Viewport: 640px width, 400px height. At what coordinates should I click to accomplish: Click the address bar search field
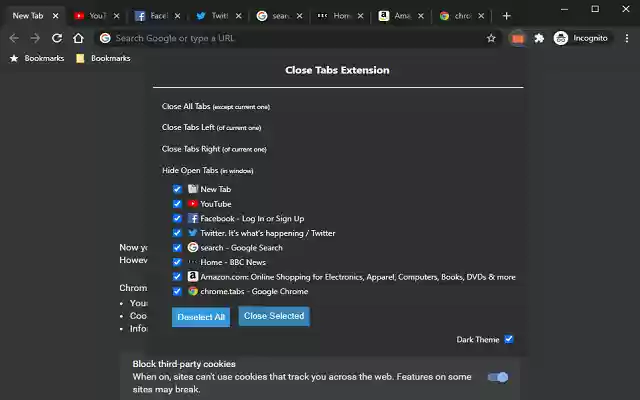(x=298, y=38)
